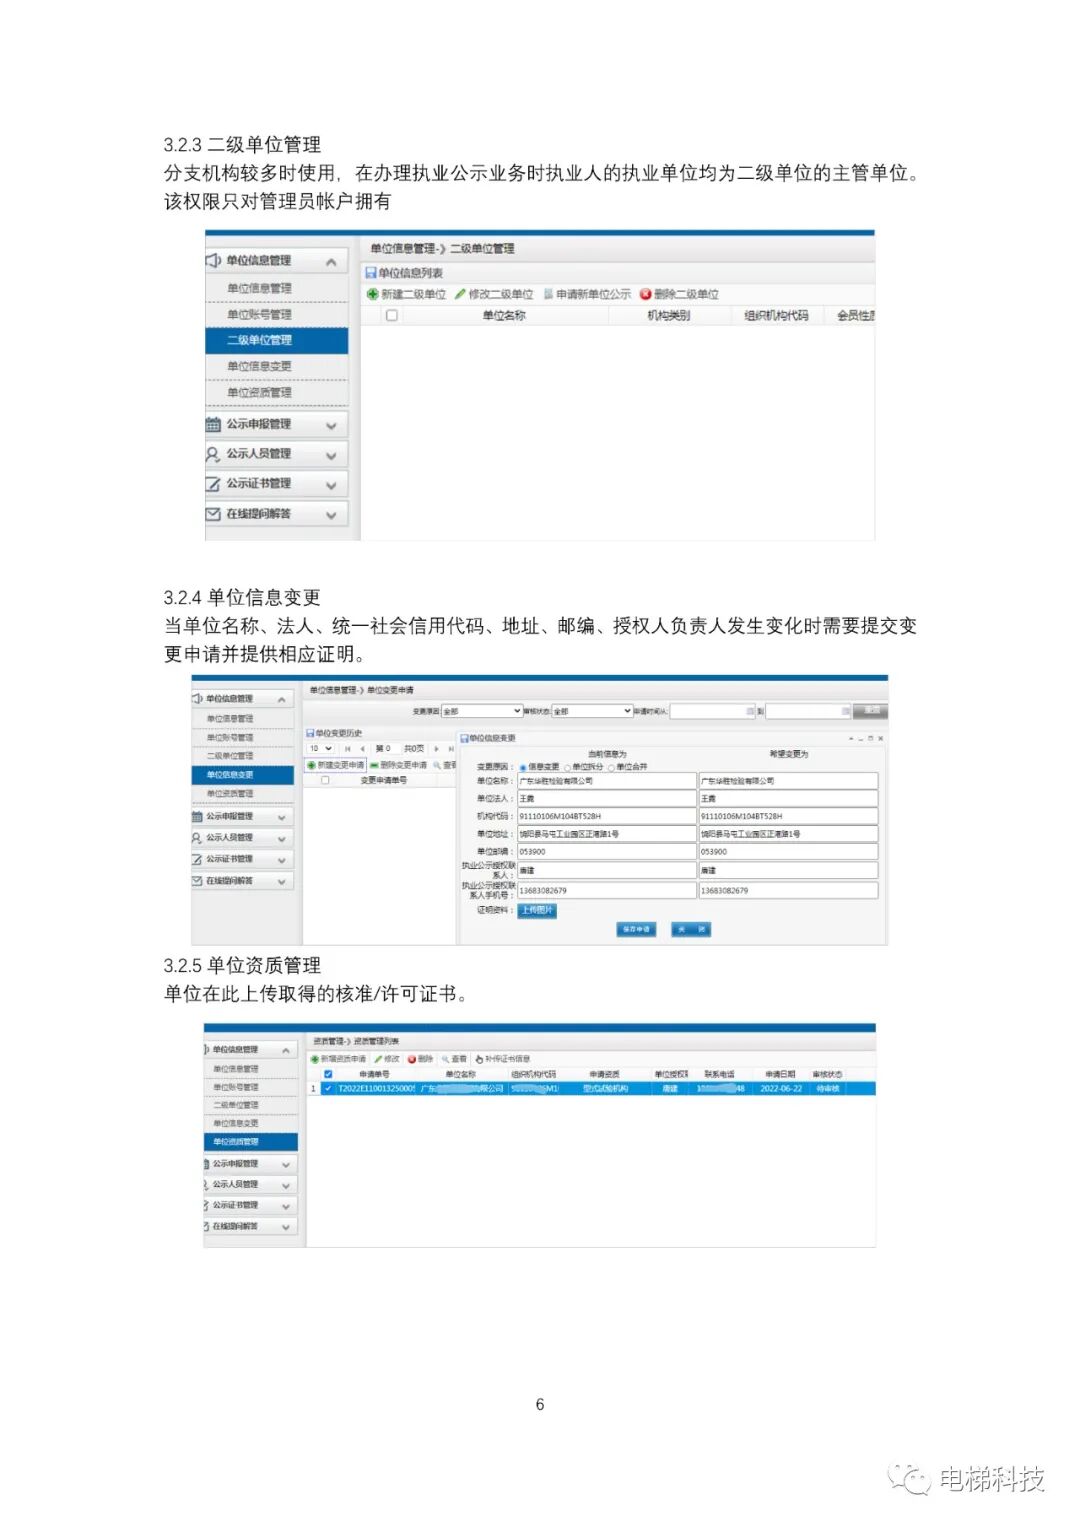Screen dimensions: 1080x1527
Task: Expand the 公示申报管理 sidebar section
Action: (330, 424)
